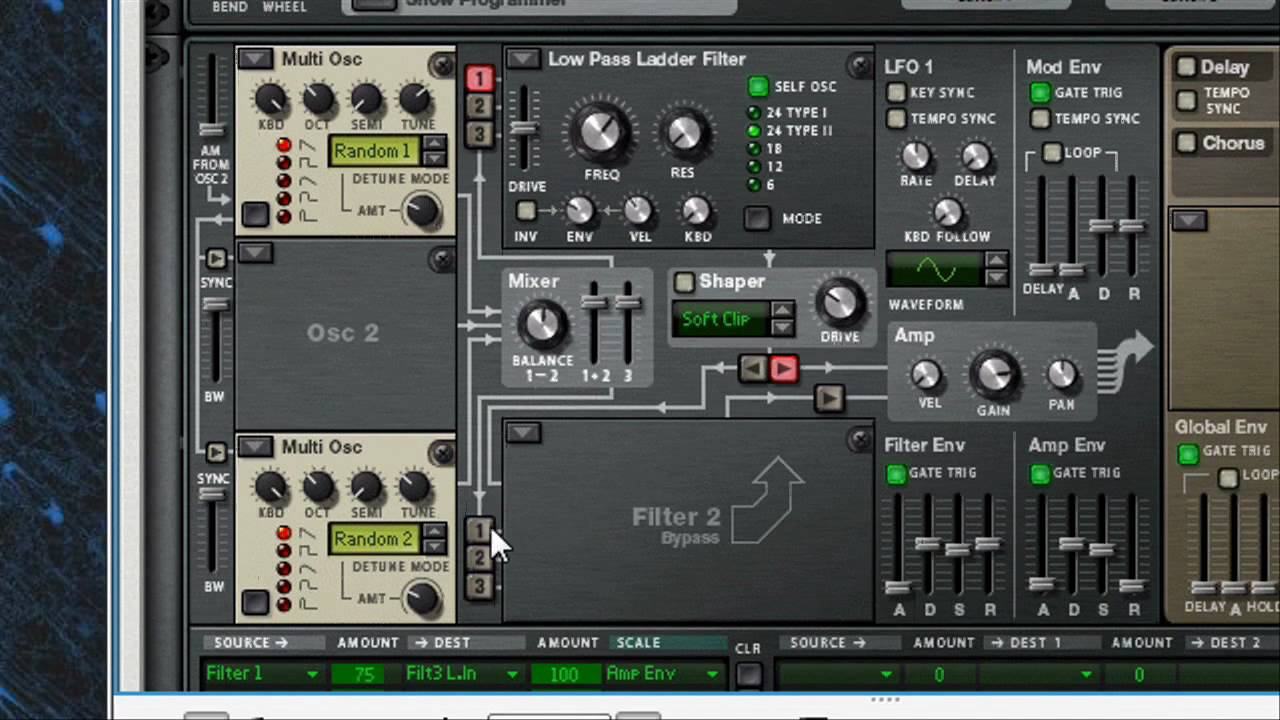Toggle Amp Env GATE TRIG
The width and height of the screenshot is (1280, 720).
[1040, 474]
